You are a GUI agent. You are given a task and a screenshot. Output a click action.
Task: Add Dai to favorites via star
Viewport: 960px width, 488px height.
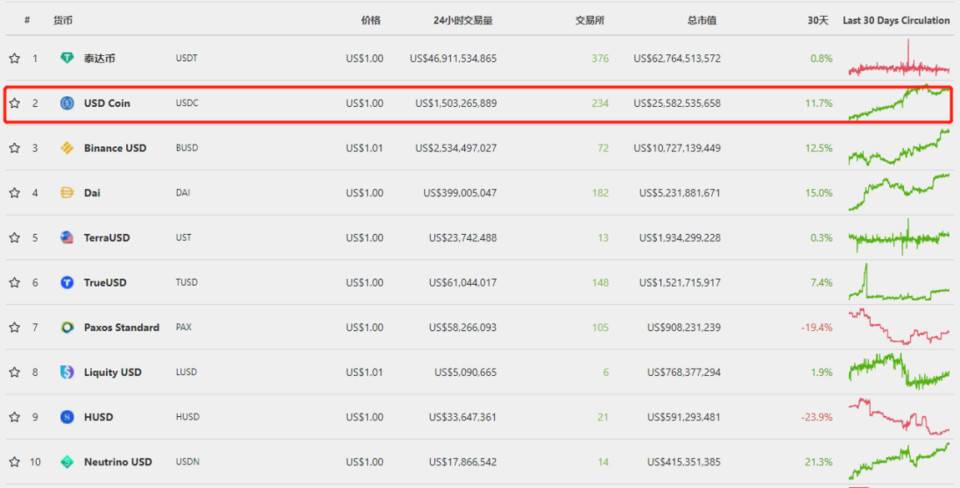pos(15,192)
